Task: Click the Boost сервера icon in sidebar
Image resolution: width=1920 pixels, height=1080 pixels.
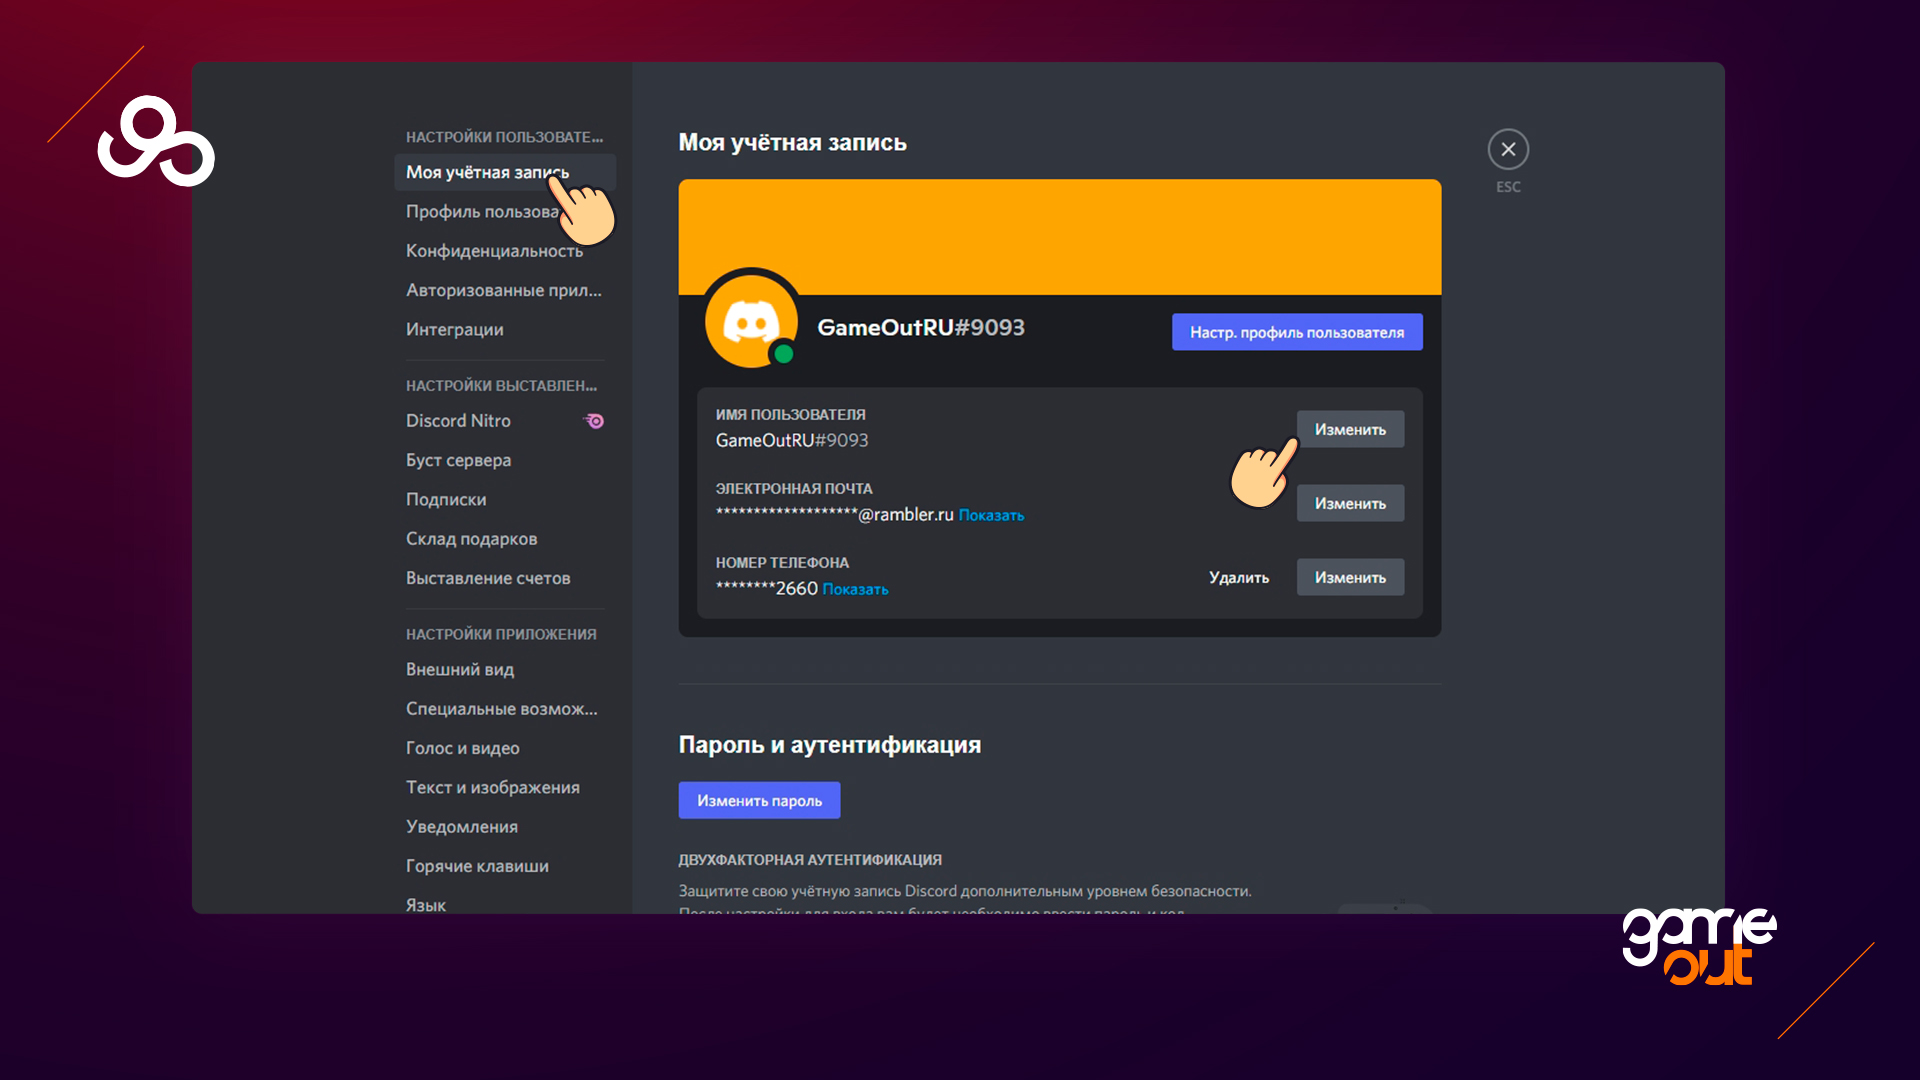Action: pos(459,459)
